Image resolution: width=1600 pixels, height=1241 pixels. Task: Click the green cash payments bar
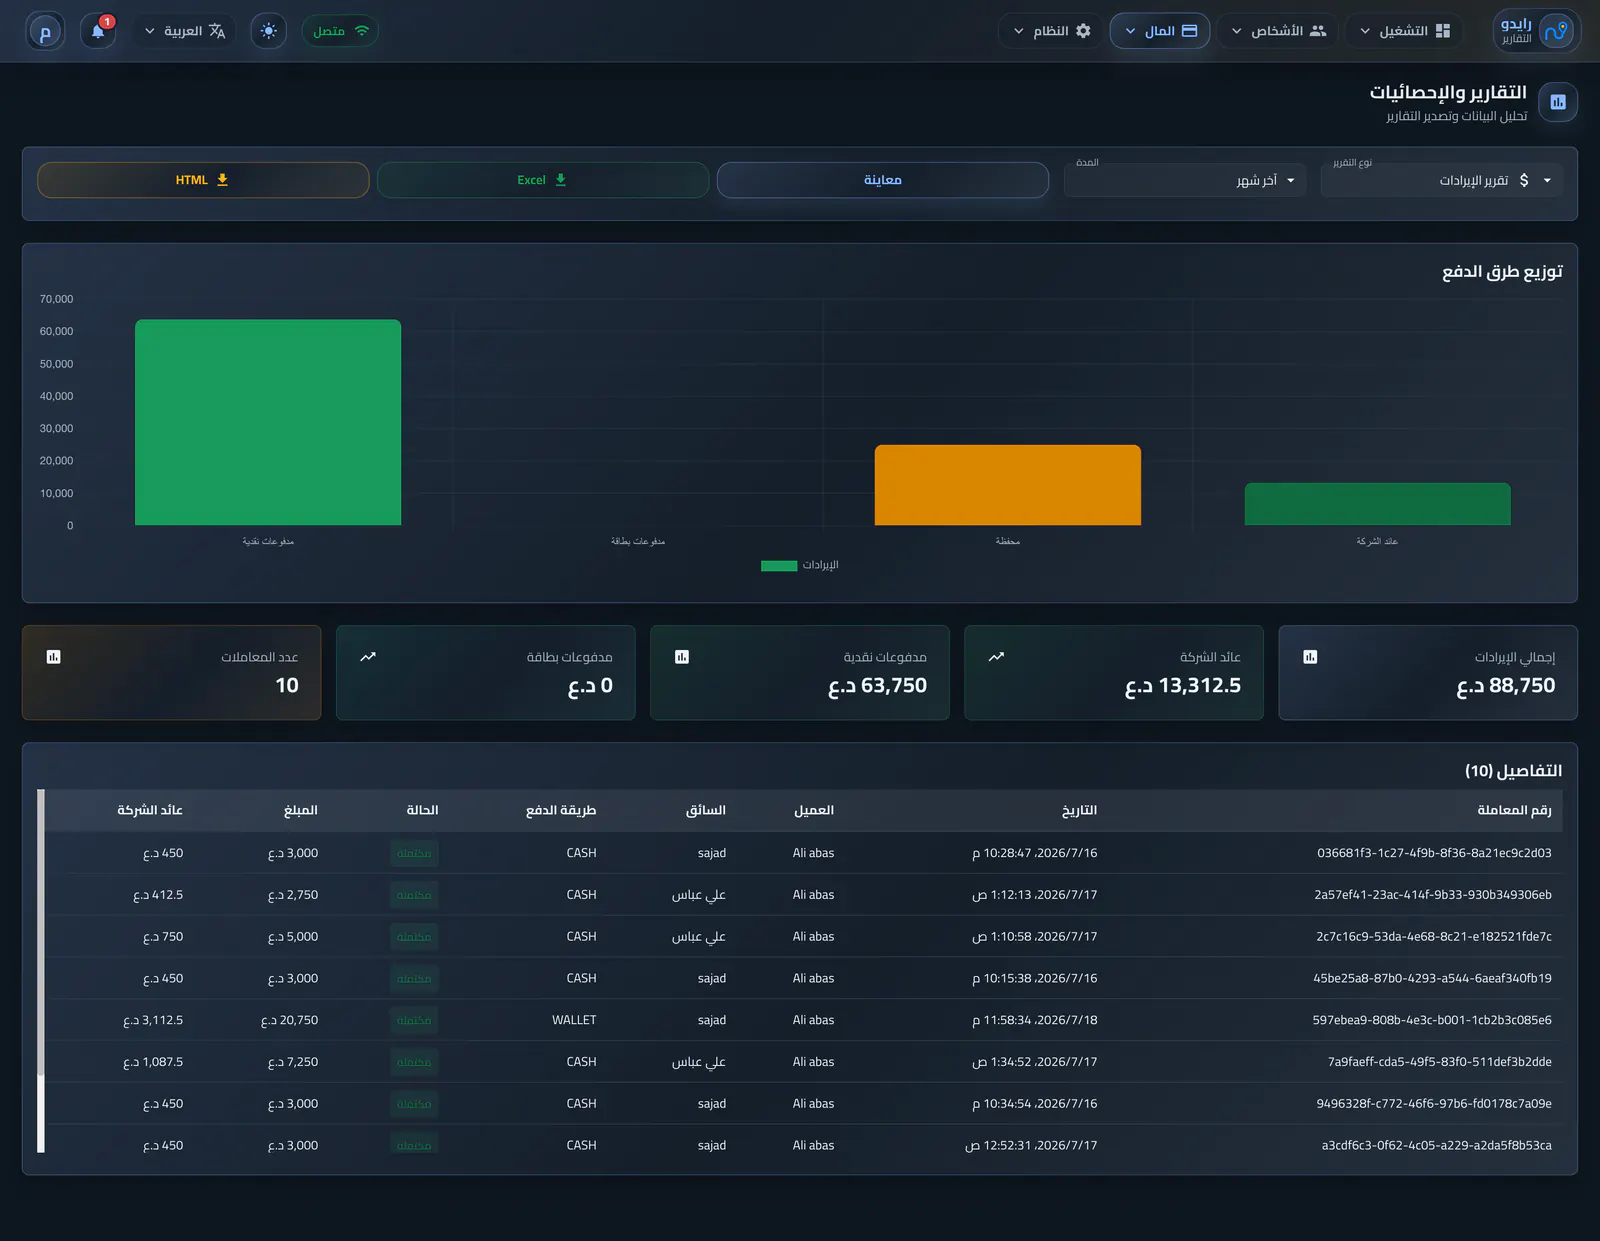pyautogui.click(x=268, y=422)
